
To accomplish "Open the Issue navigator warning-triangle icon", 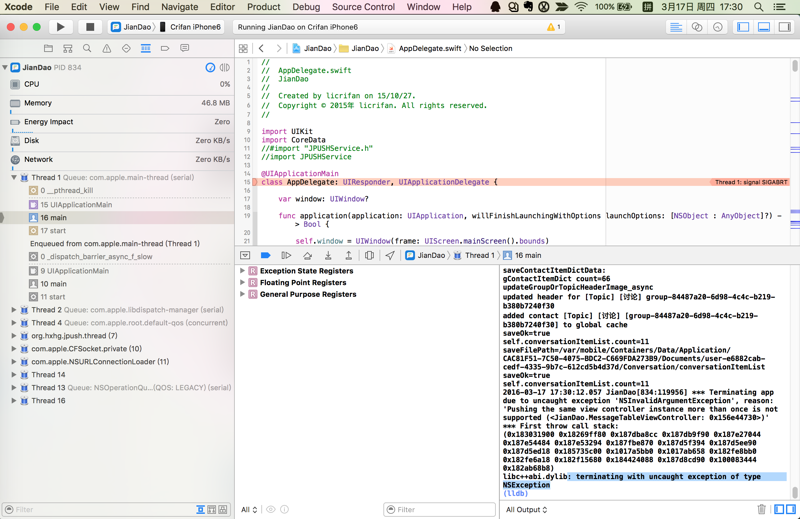I will [107, 48].
